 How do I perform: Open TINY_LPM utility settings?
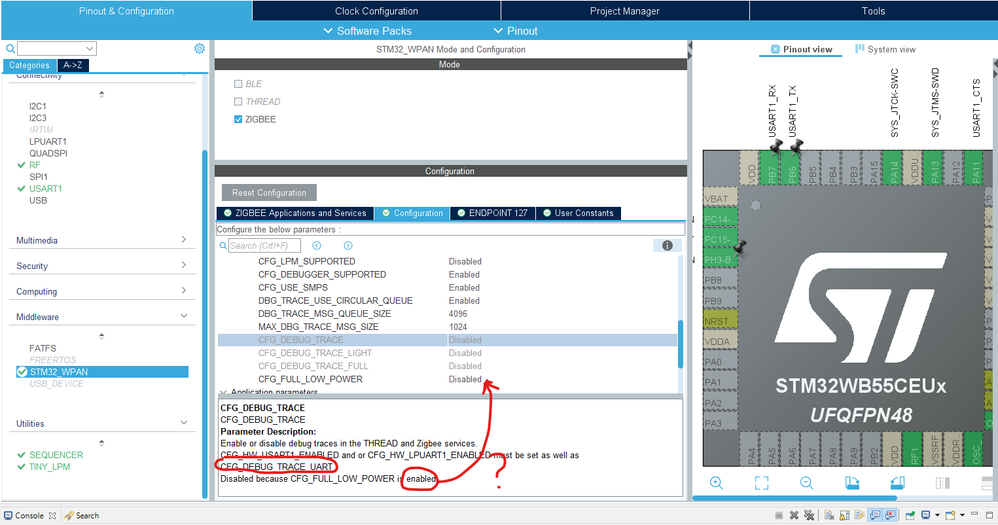pyautogui.click(x=50, y=466)
